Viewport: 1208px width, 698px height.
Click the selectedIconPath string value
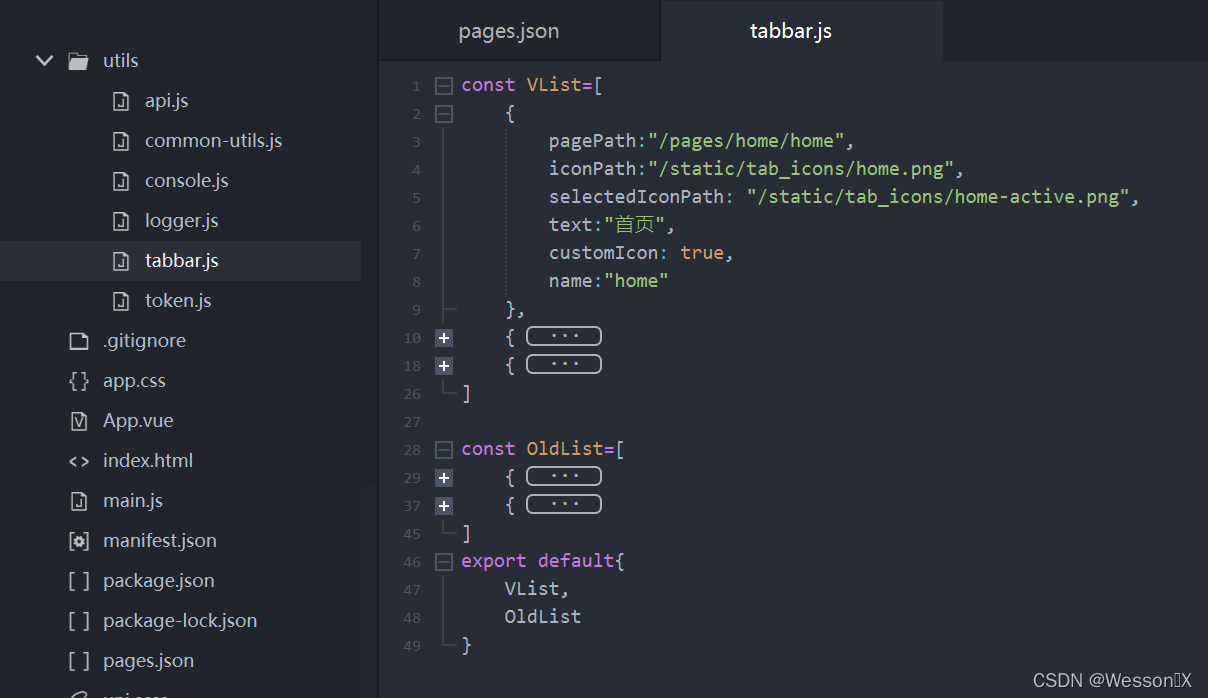click(x=938, y=197)
